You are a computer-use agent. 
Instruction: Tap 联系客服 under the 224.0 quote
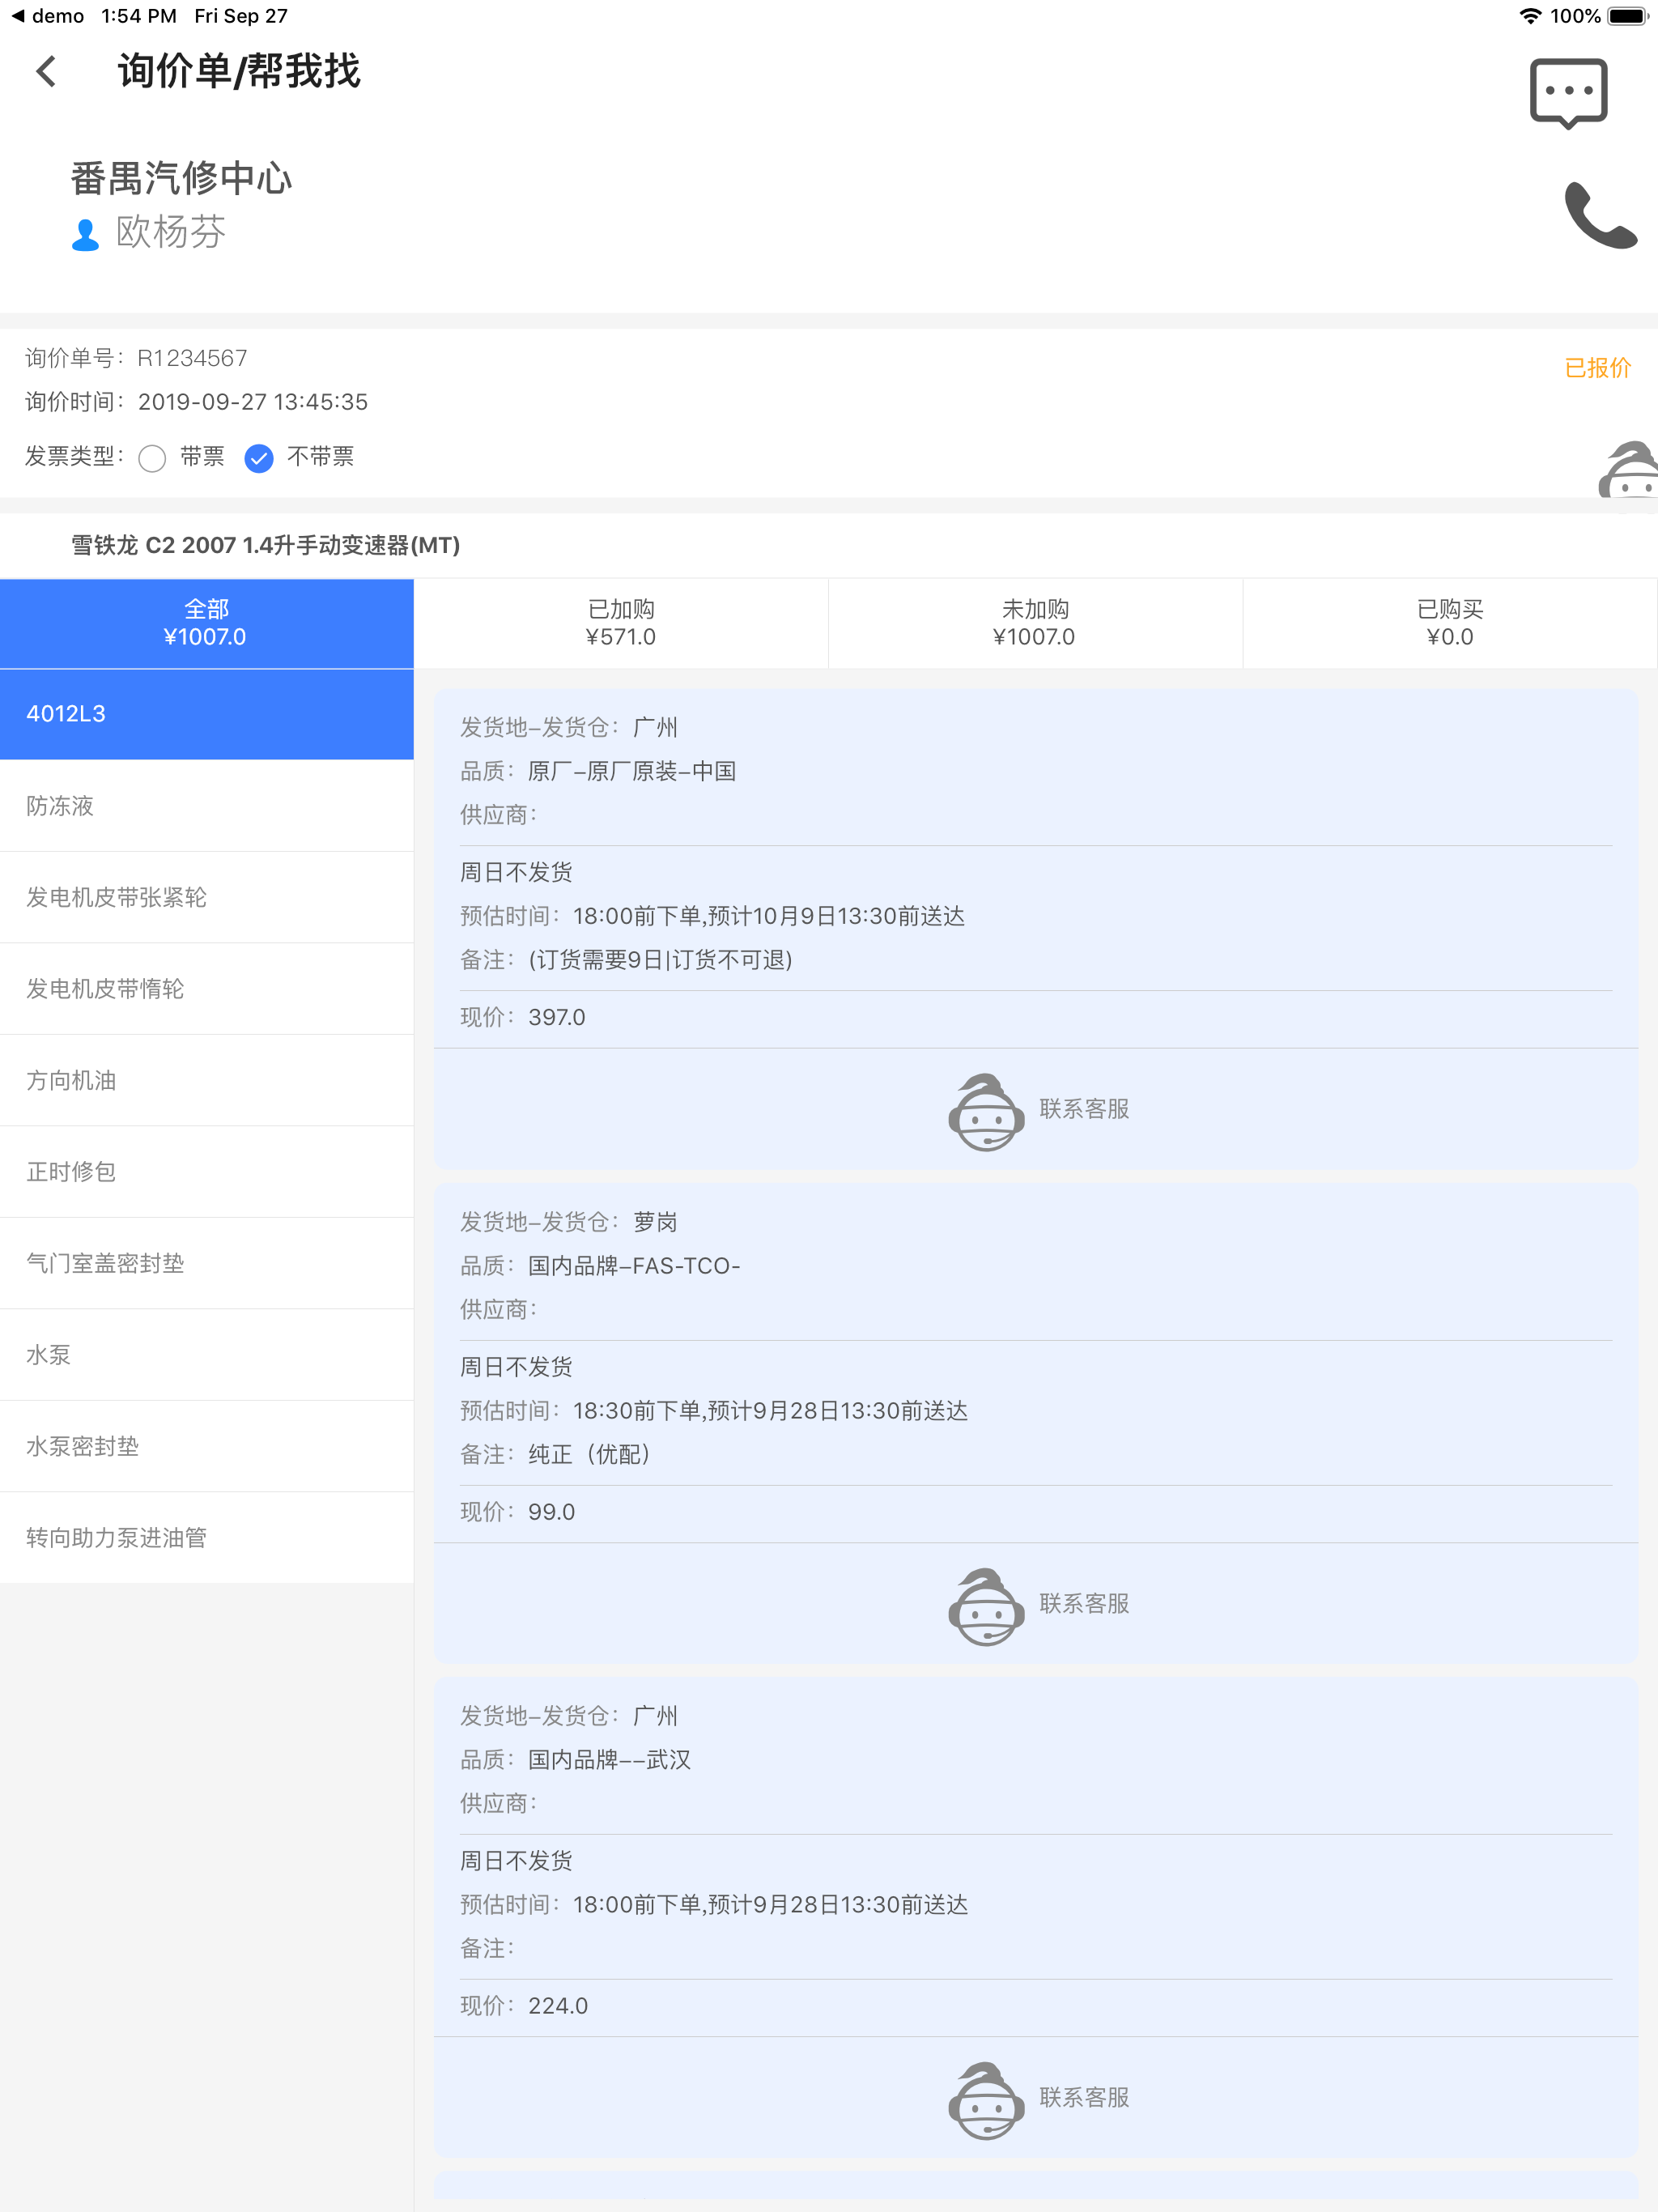click(1084, 2097)
